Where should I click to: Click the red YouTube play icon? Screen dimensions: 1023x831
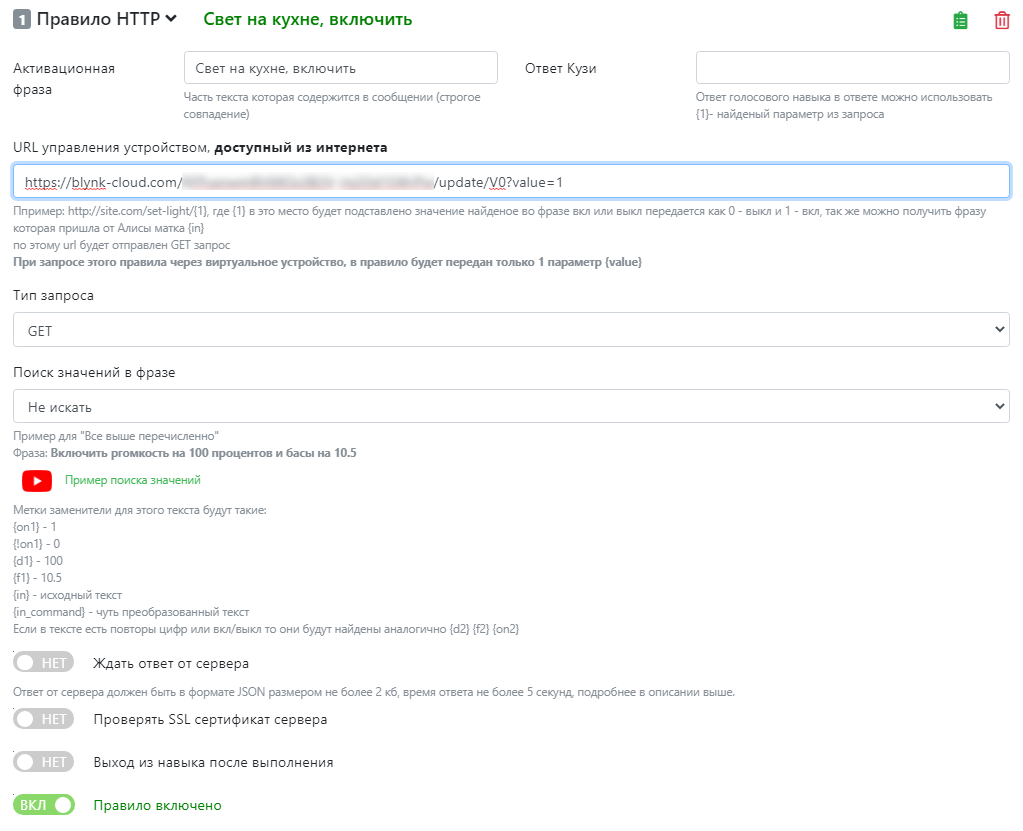(x=37, y=481)
